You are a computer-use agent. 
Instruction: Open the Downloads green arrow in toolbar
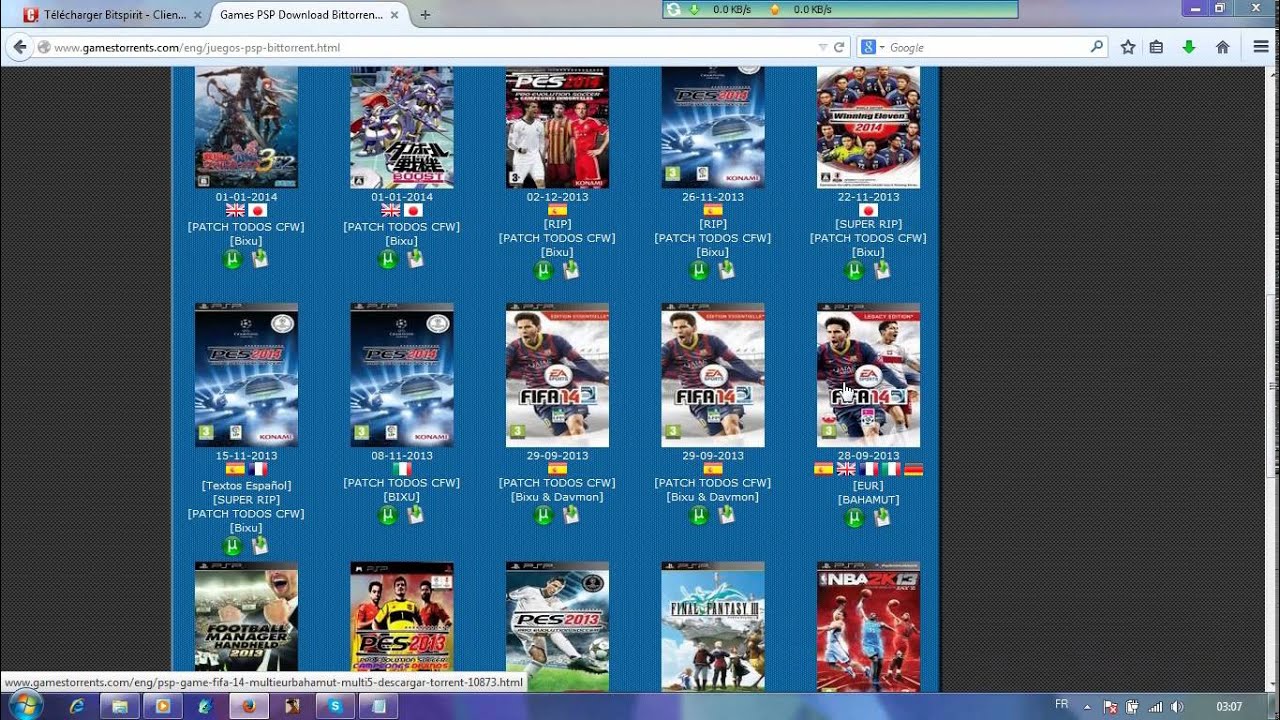[1189, 47]
